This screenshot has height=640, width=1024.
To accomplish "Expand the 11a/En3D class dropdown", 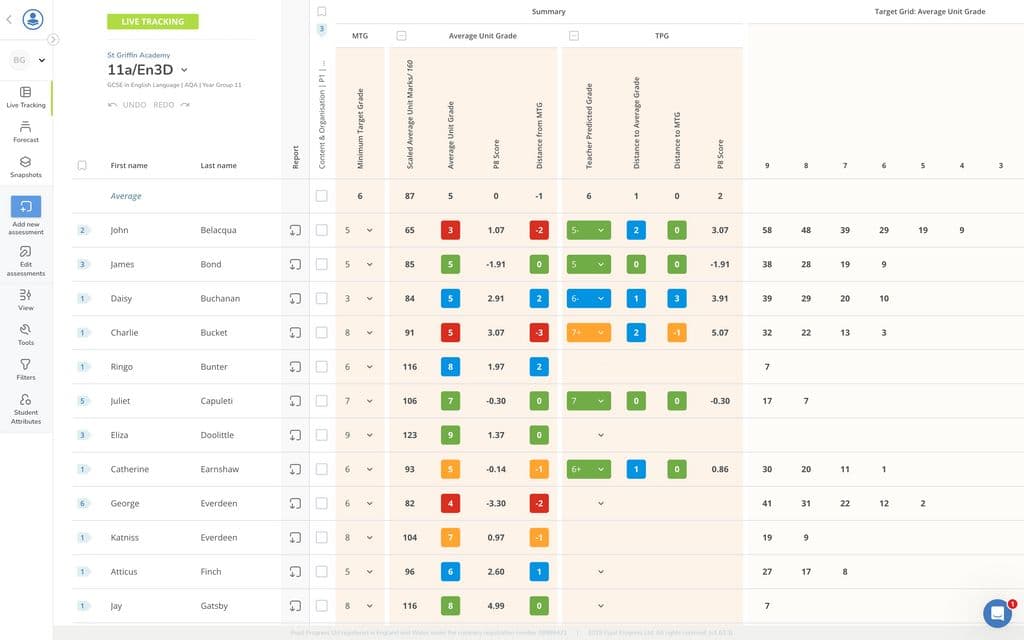I will click(x=184, y=70).
